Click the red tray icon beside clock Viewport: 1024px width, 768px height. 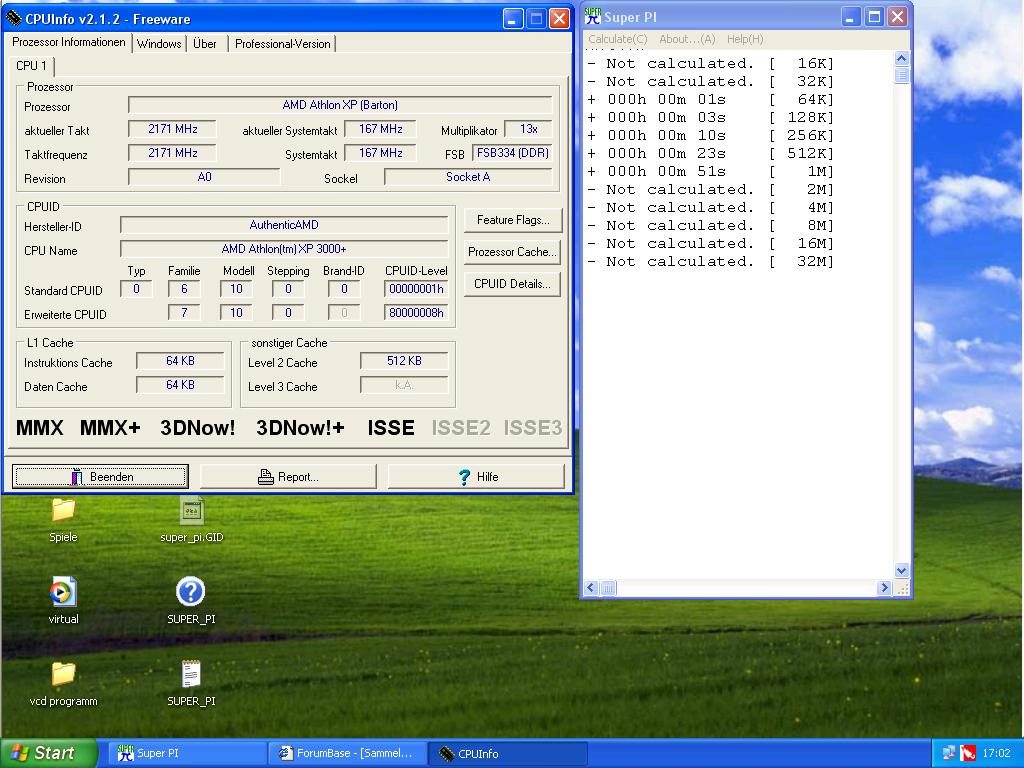click(968, 753)
